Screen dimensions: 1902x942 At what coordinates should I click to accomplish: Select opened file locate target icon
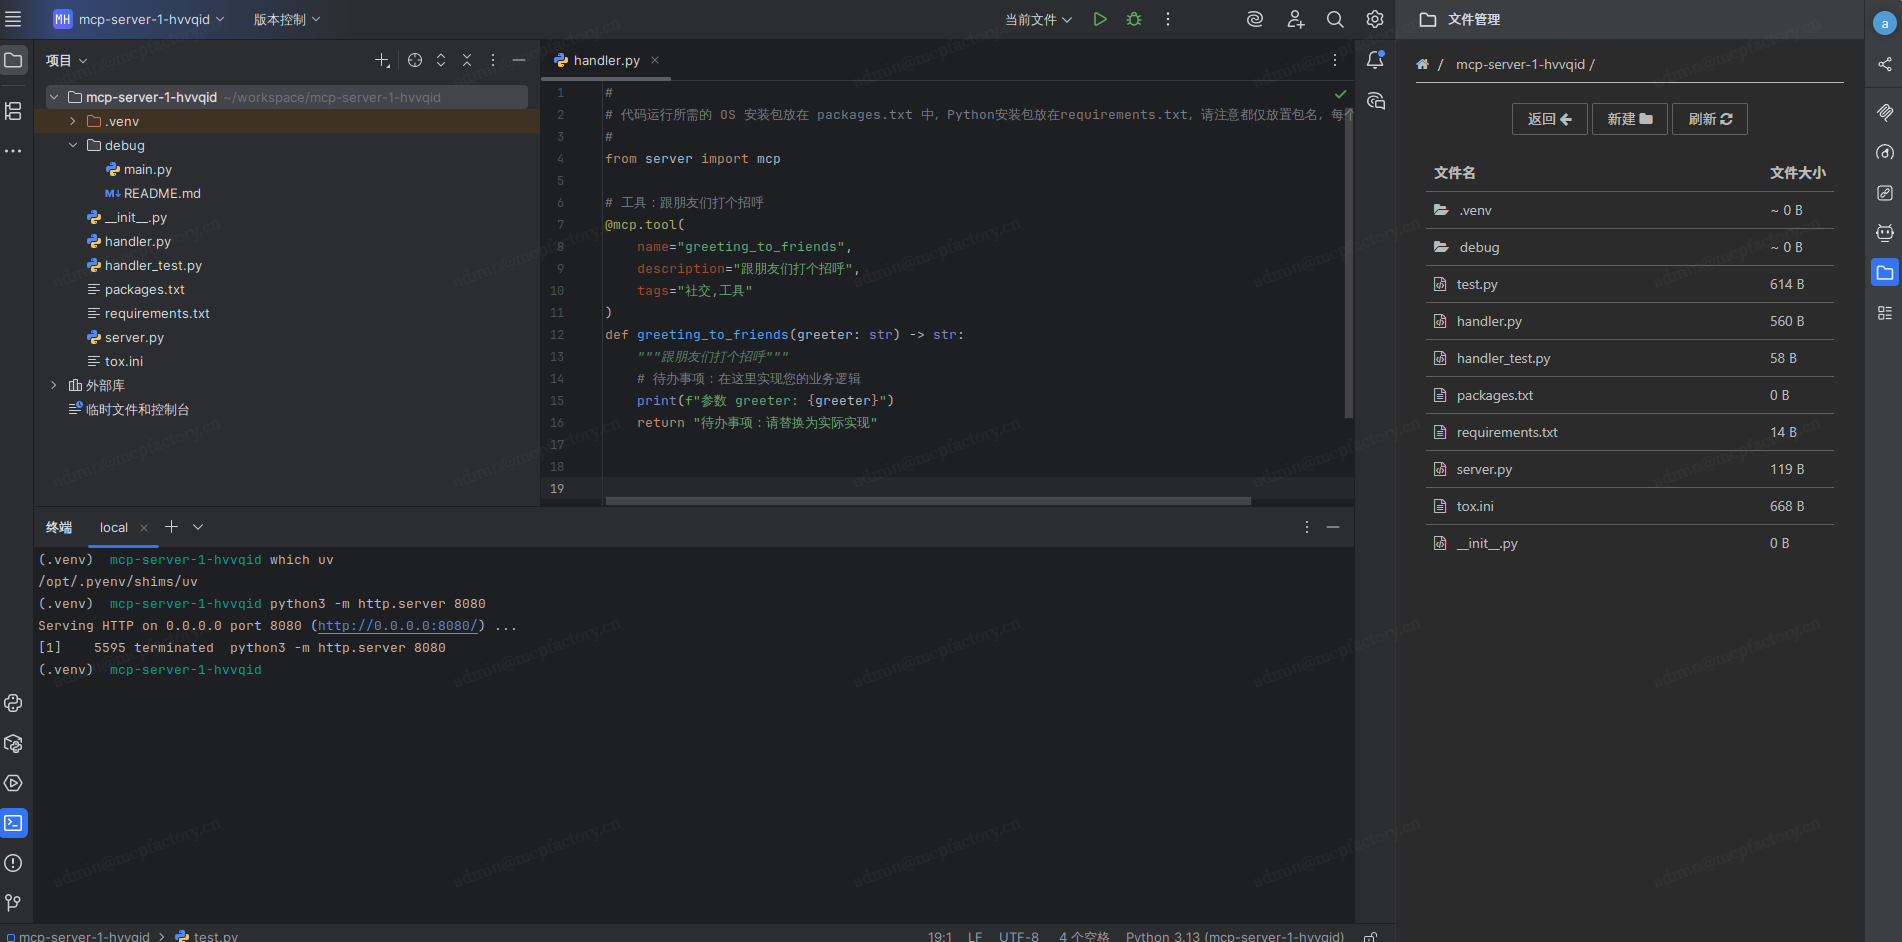tap(415, 60)
